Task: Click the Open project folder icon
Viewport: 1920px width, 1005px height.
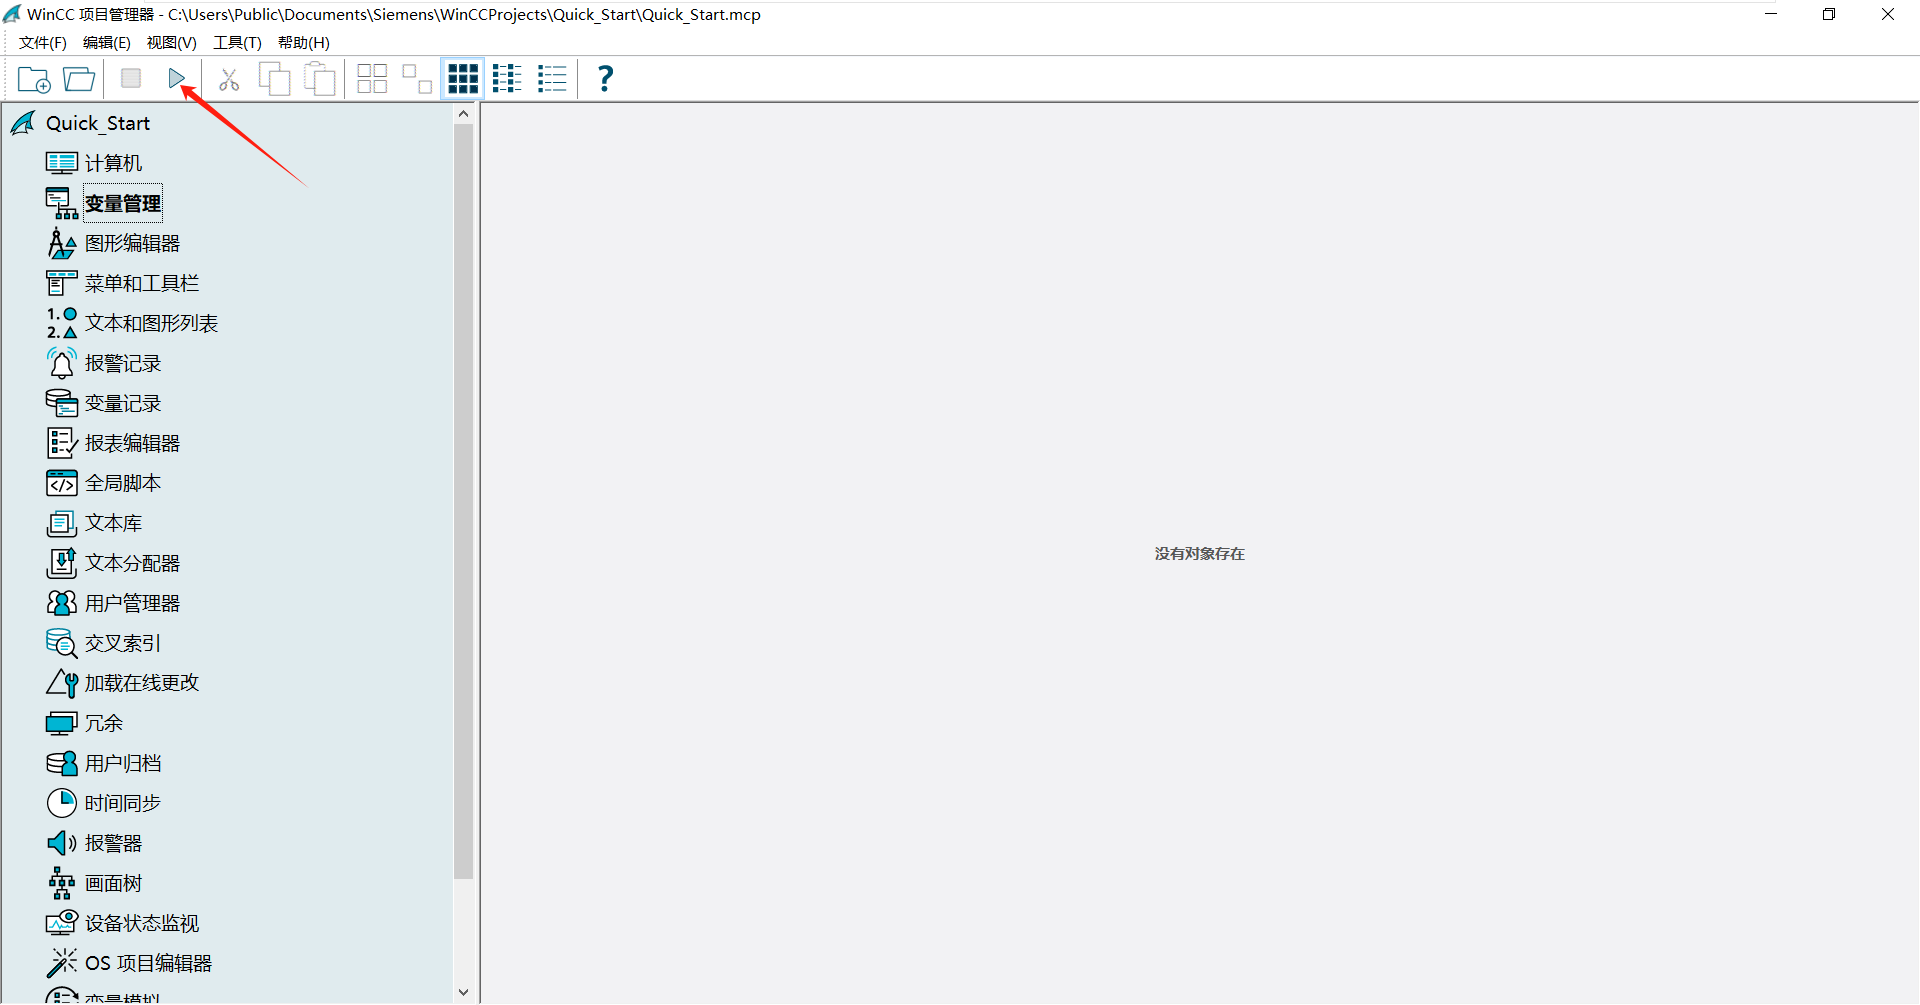Action: pyautogui.click(x=79, y=79)
